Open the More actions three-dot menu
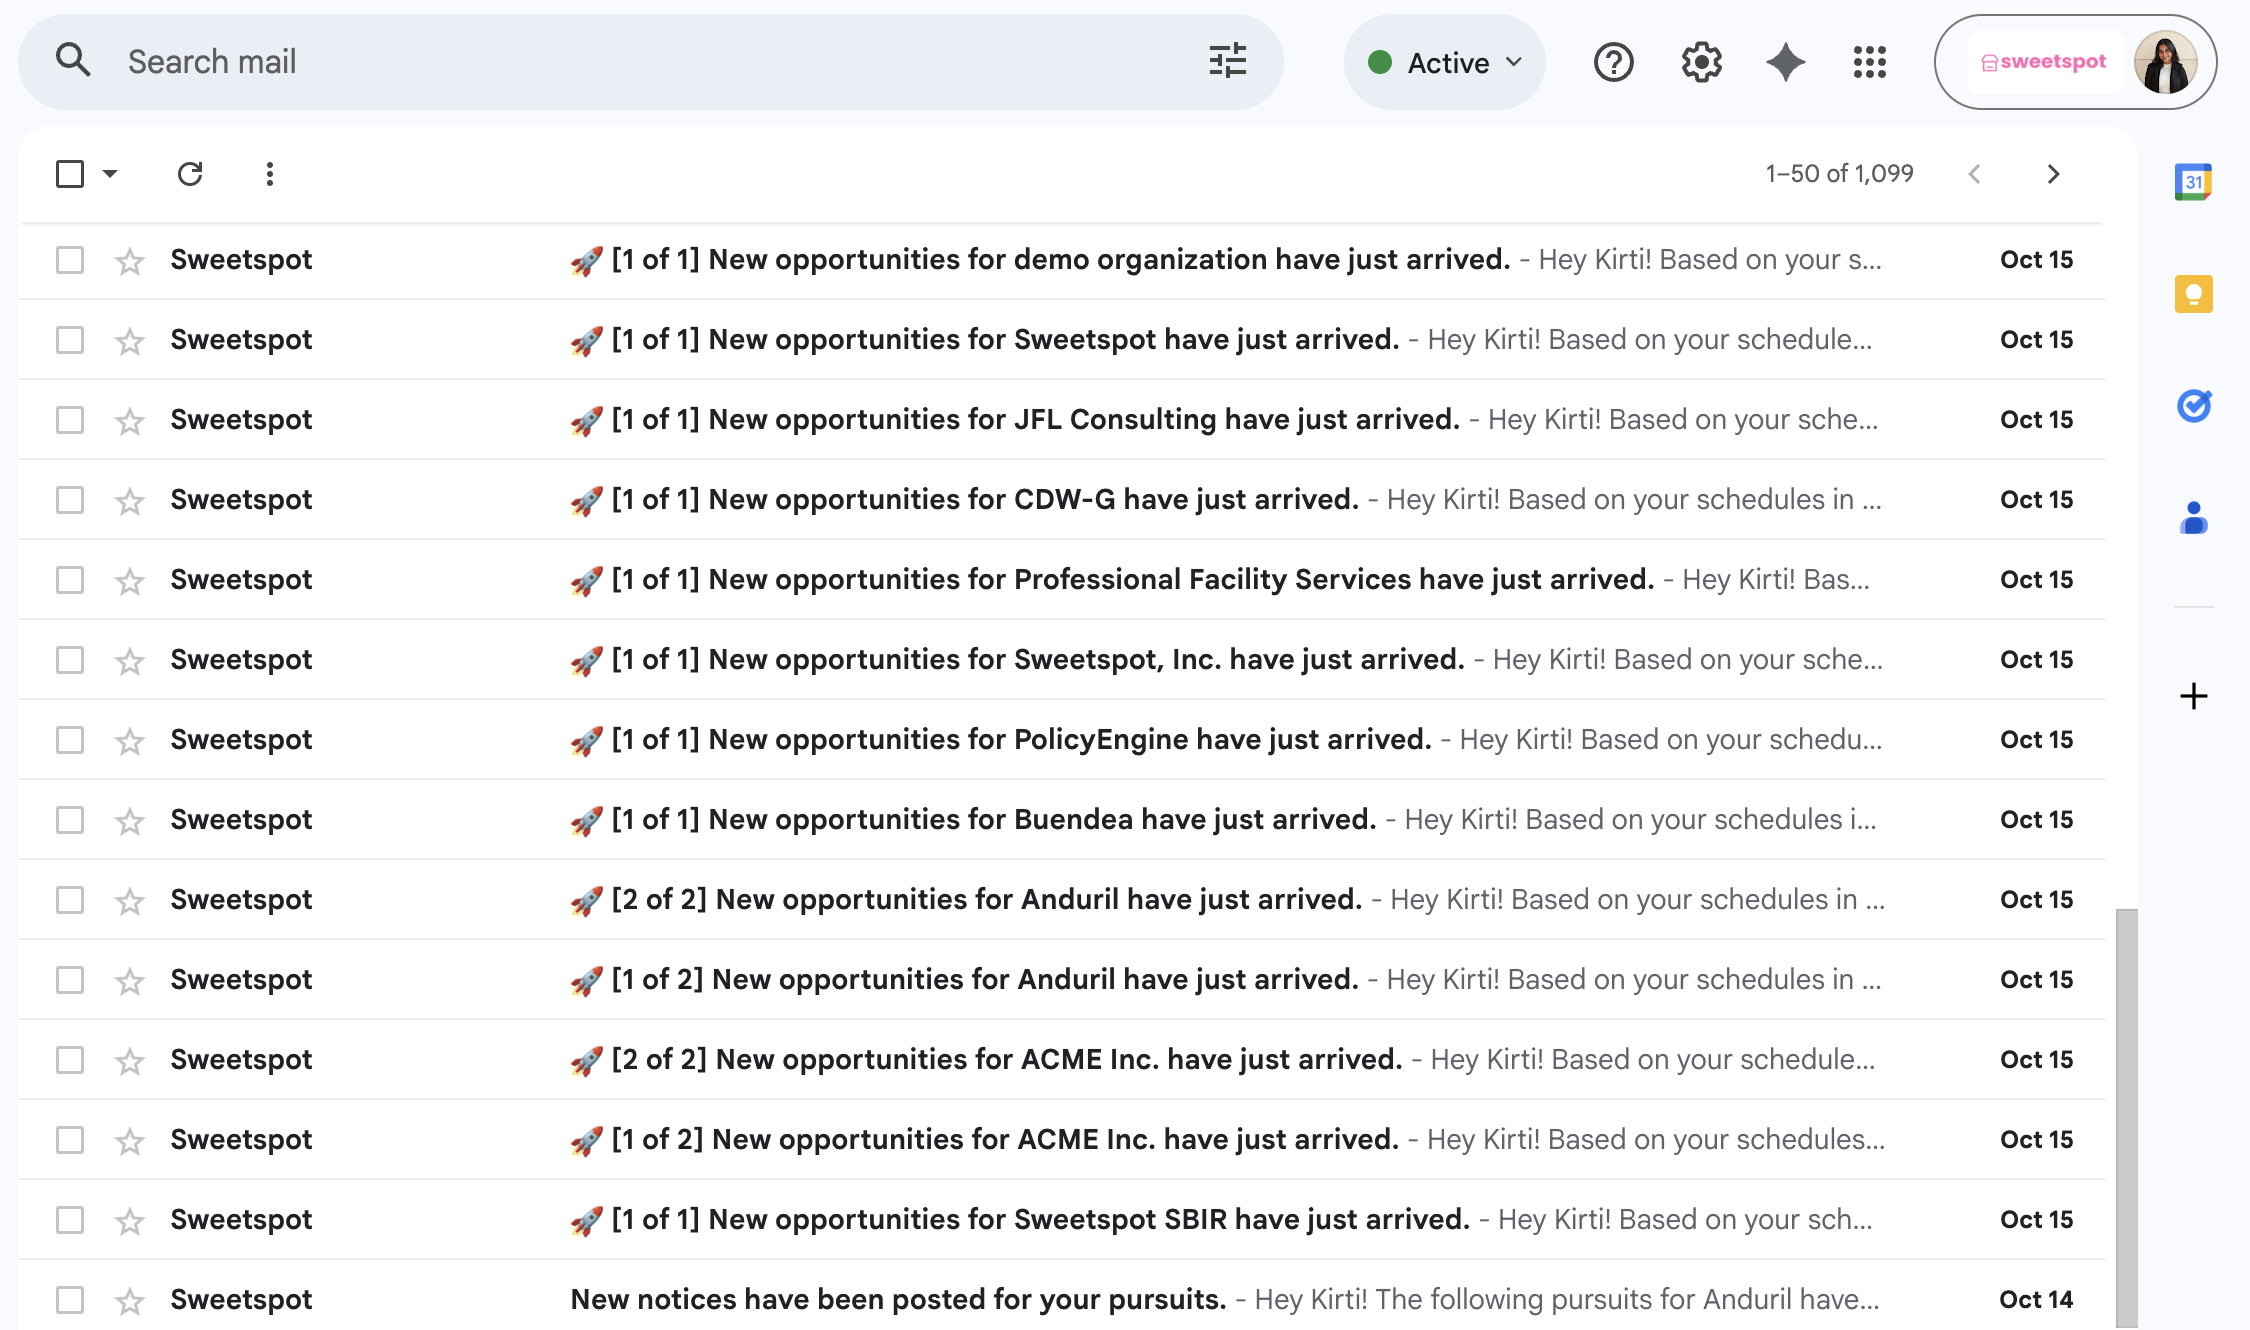Viewport: 2250px width, 1330px height. tap(269, 174)
